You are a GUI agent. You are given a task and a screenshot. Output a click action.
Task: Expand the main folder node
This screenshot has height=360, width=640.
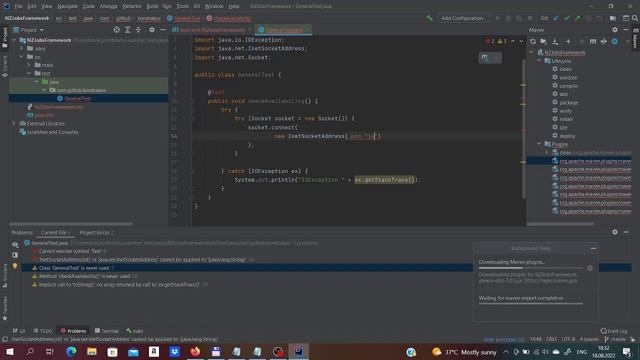click(29, 65)
